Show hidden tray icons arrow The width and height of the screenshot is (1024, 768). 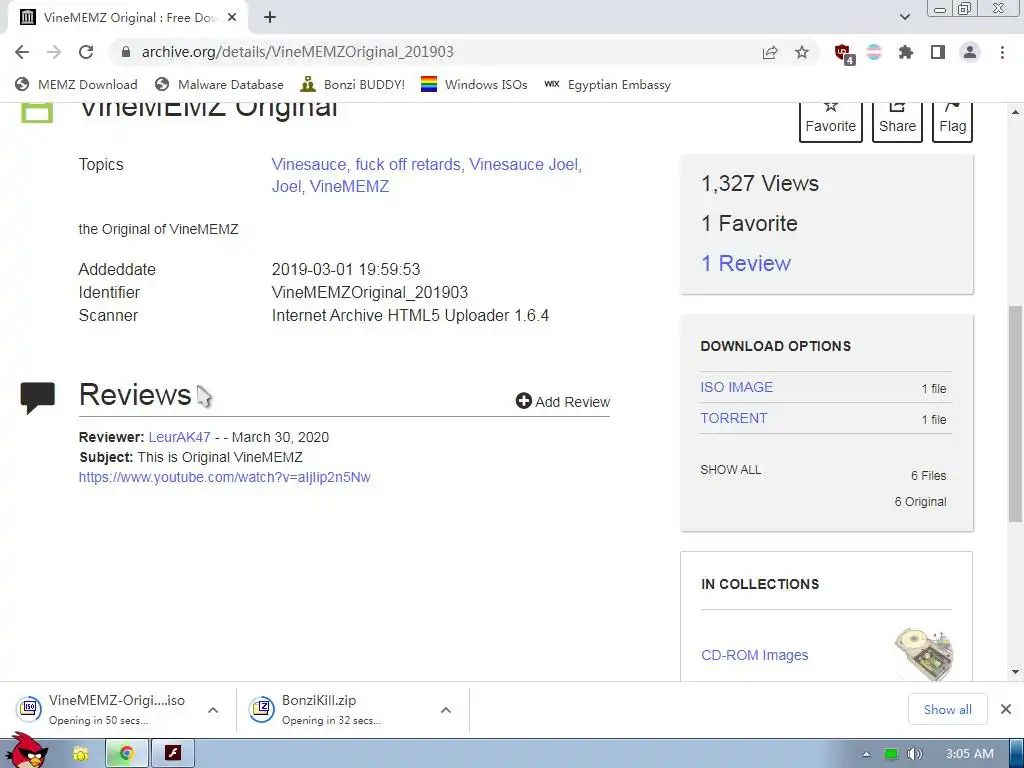point(866,754)
